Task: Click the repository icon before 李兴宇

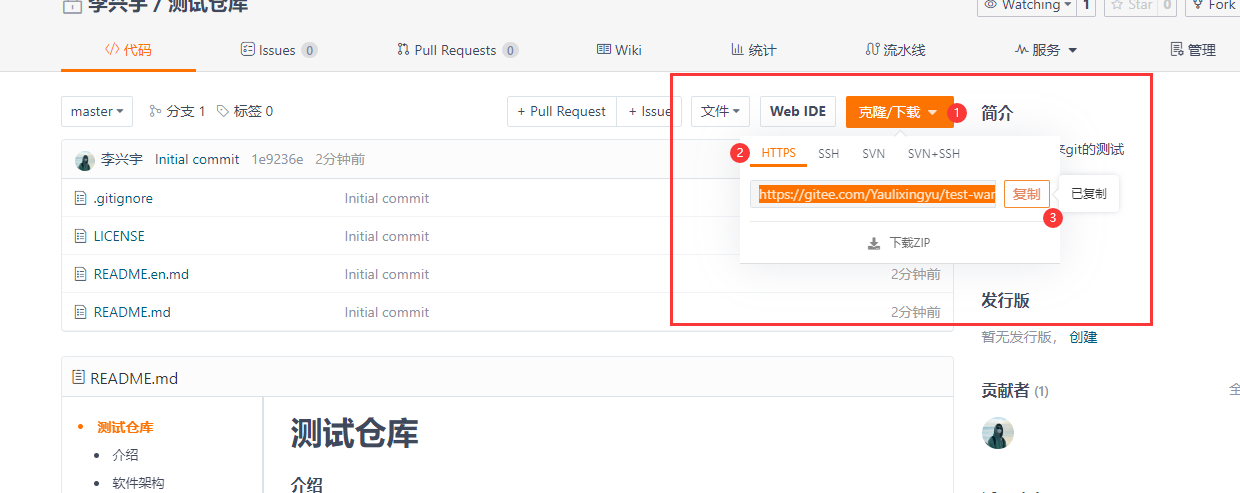Action: (x=71, y=6)
